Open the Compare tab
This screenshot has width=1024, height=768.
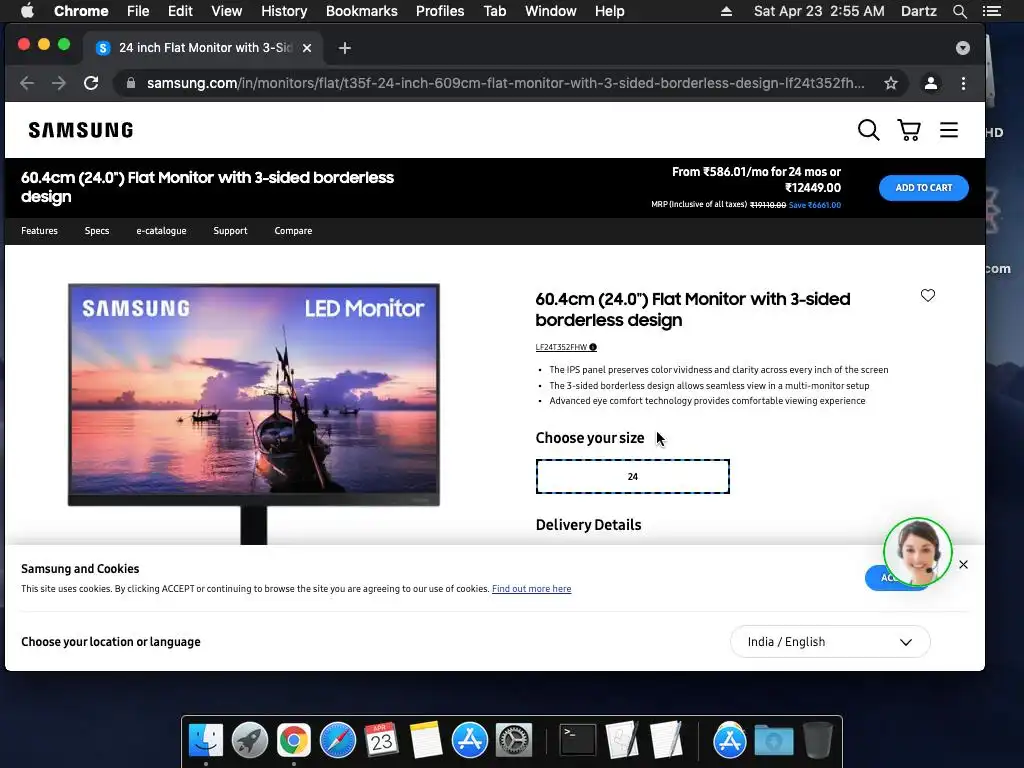point(293,231)
